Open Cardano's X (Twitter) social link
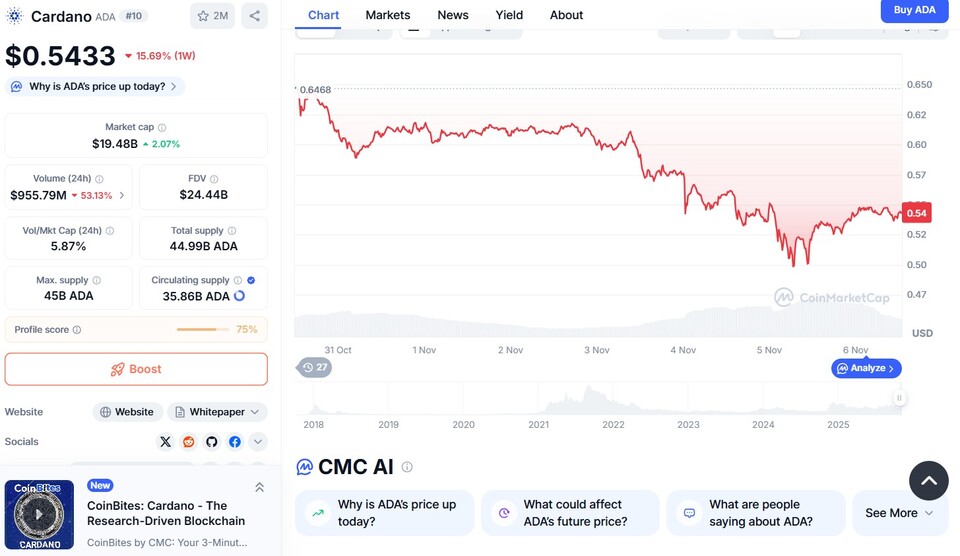This screenshot has height=556, width=960. coord(166,442)
